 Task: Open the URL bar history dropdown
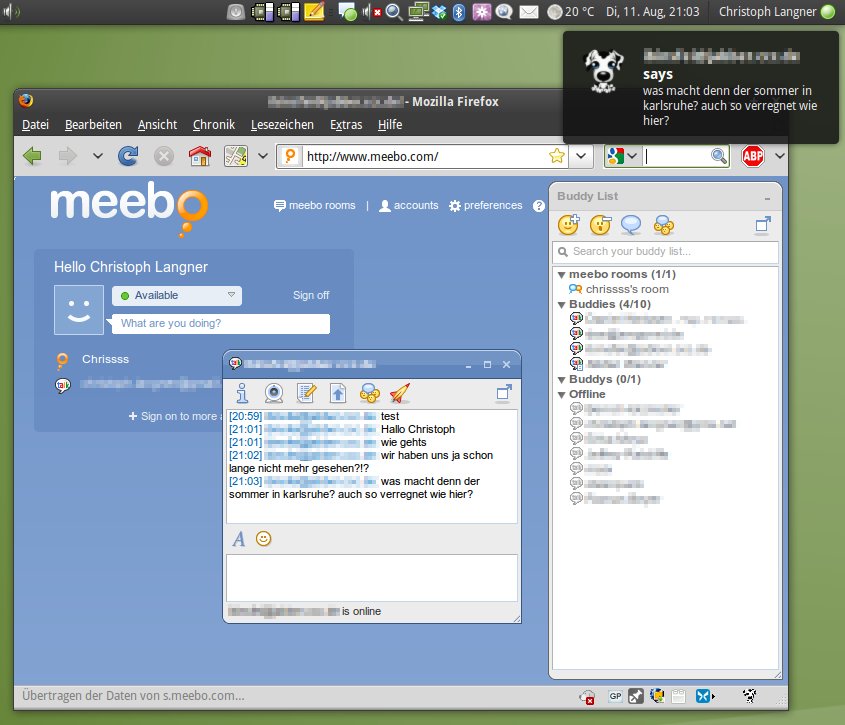581,156
